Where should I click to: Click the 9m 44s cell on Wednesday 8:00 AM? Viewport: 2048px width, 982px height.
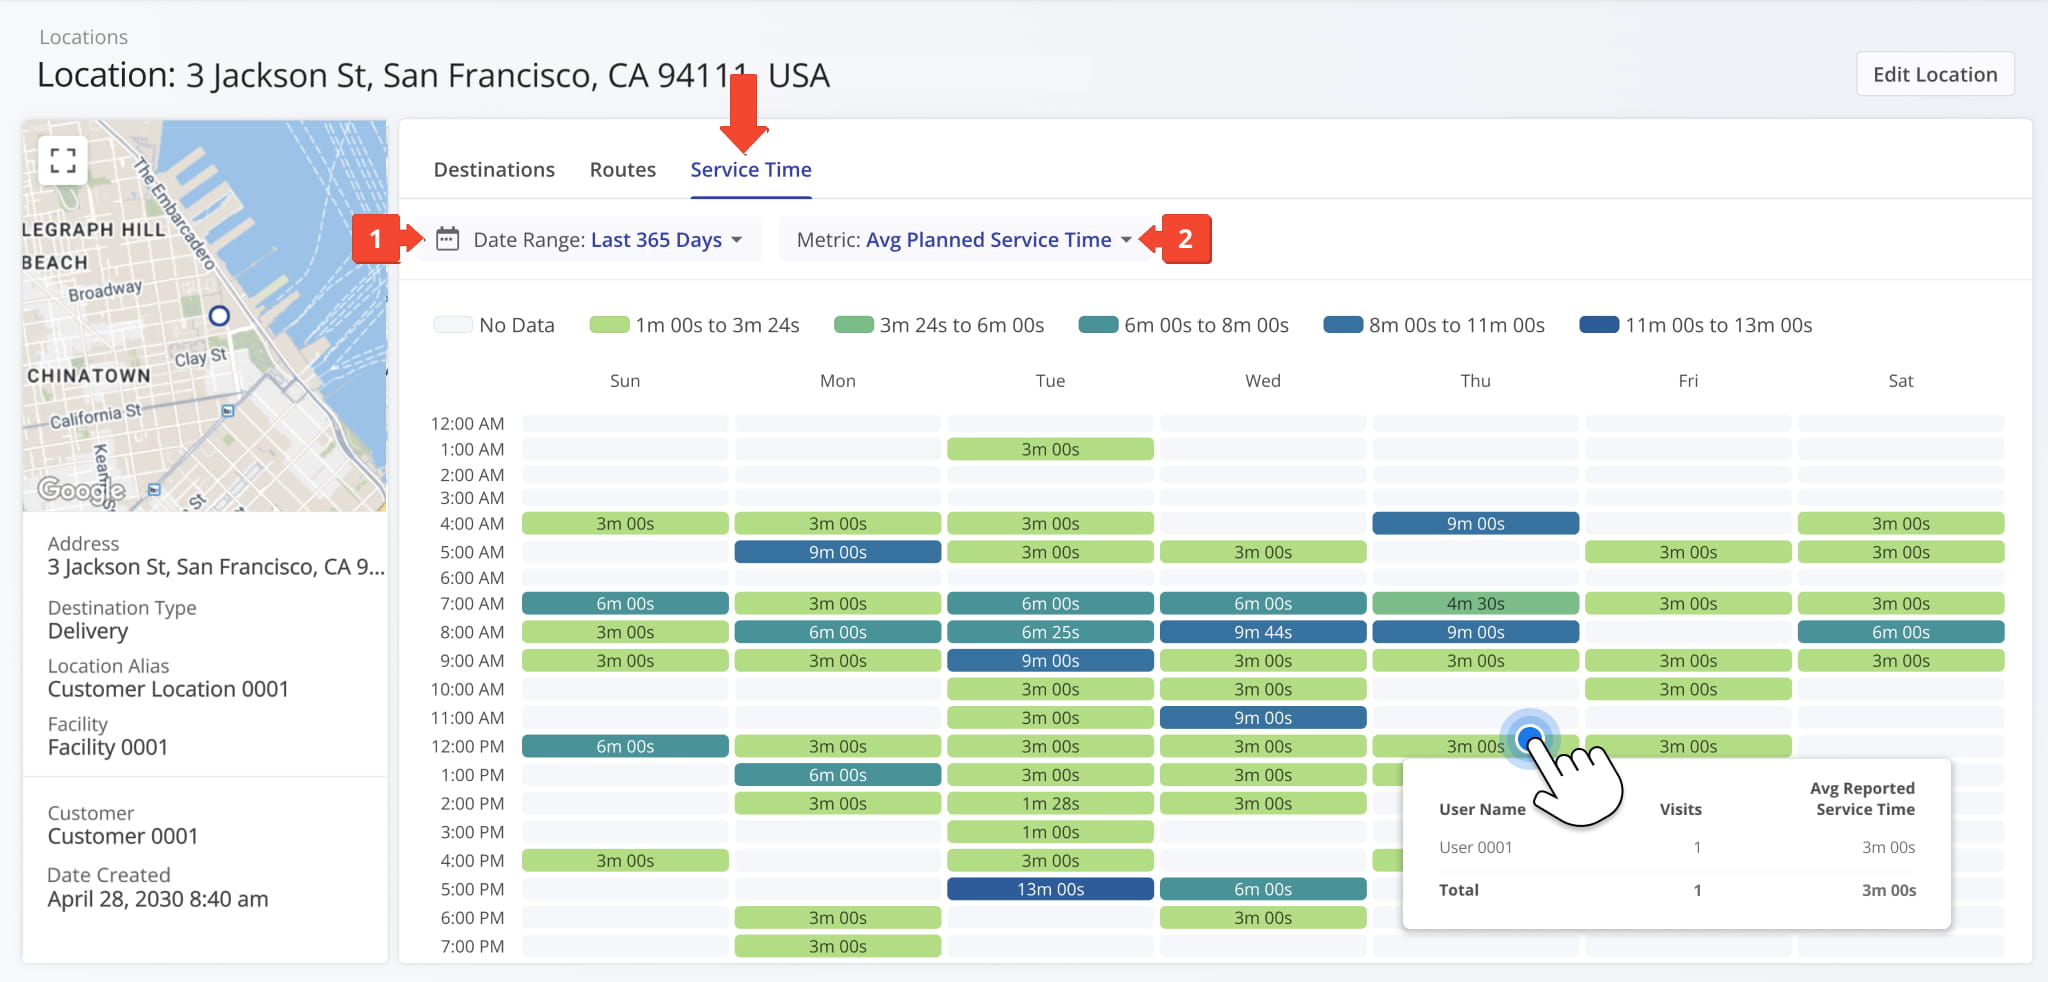[x=1263, y=631]
